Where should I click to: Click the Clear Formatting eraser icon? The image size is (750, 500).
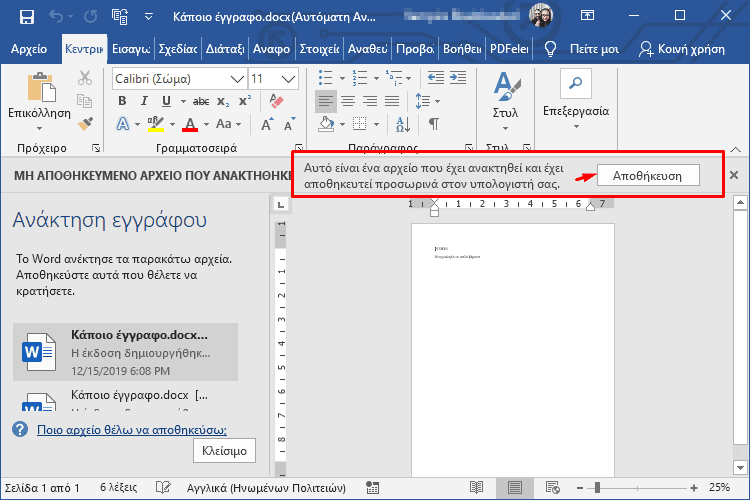pyautogui.click(x=276, y=101)
